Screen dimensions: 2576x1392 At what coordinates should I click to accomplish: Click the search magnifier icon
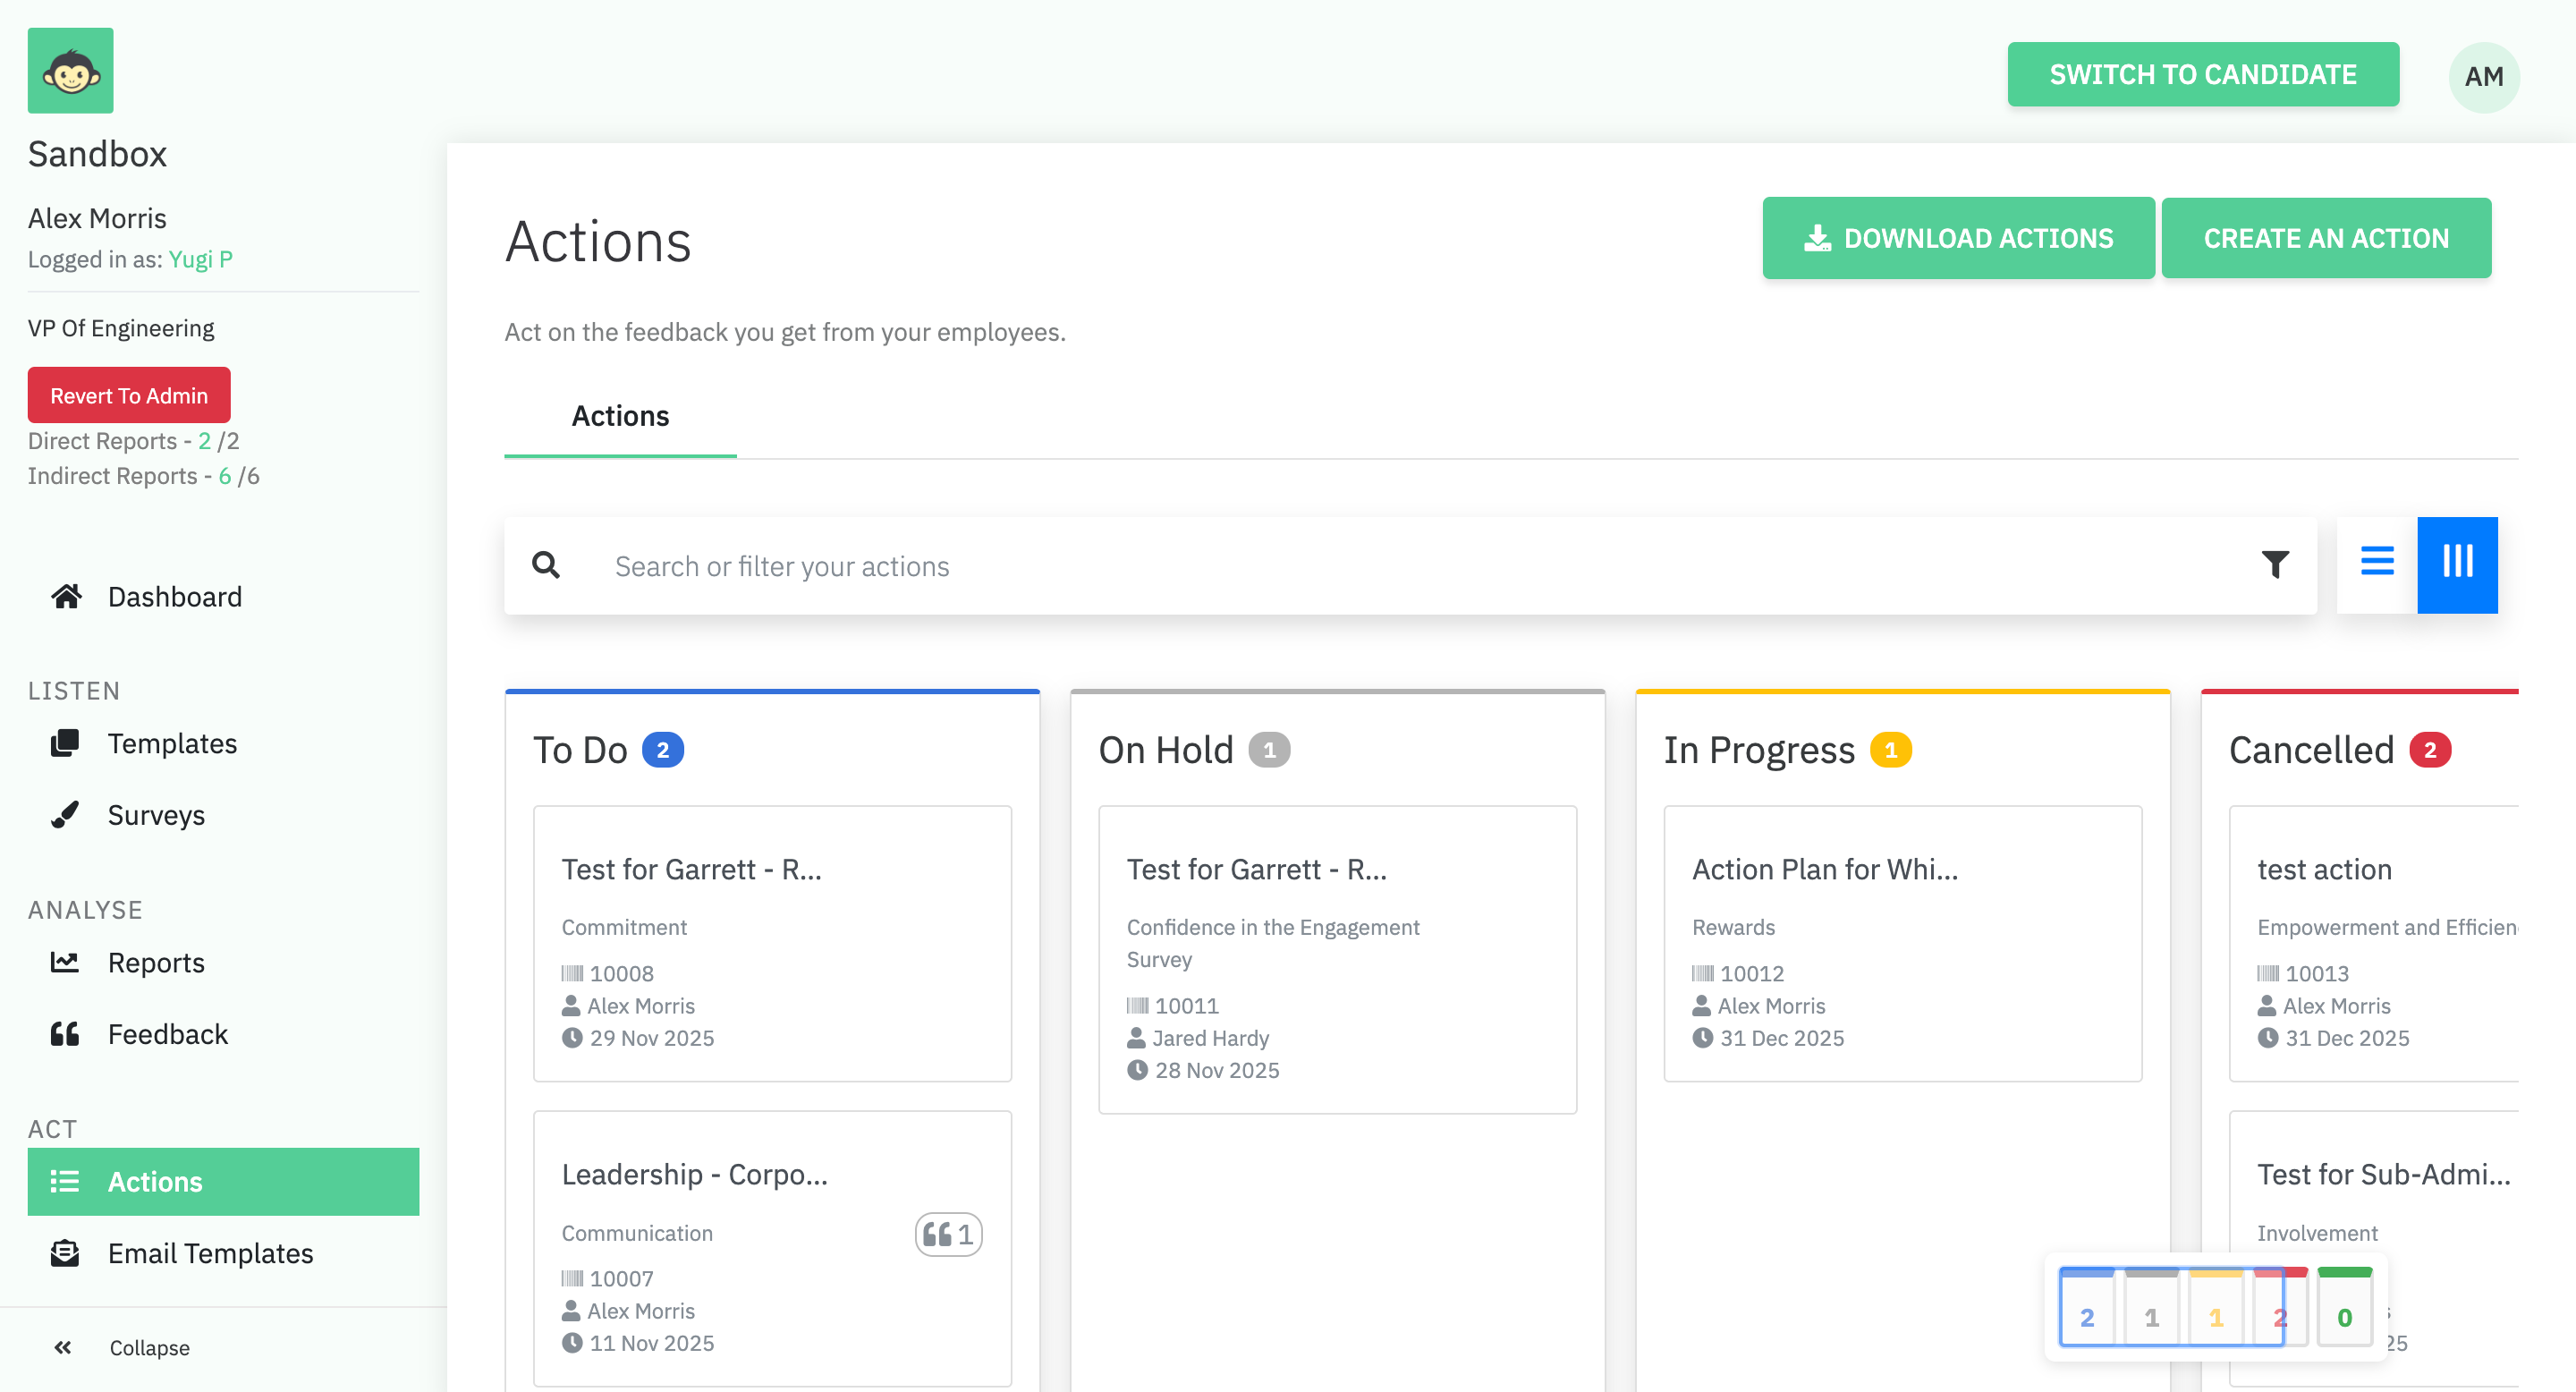(x=546, y=565)
